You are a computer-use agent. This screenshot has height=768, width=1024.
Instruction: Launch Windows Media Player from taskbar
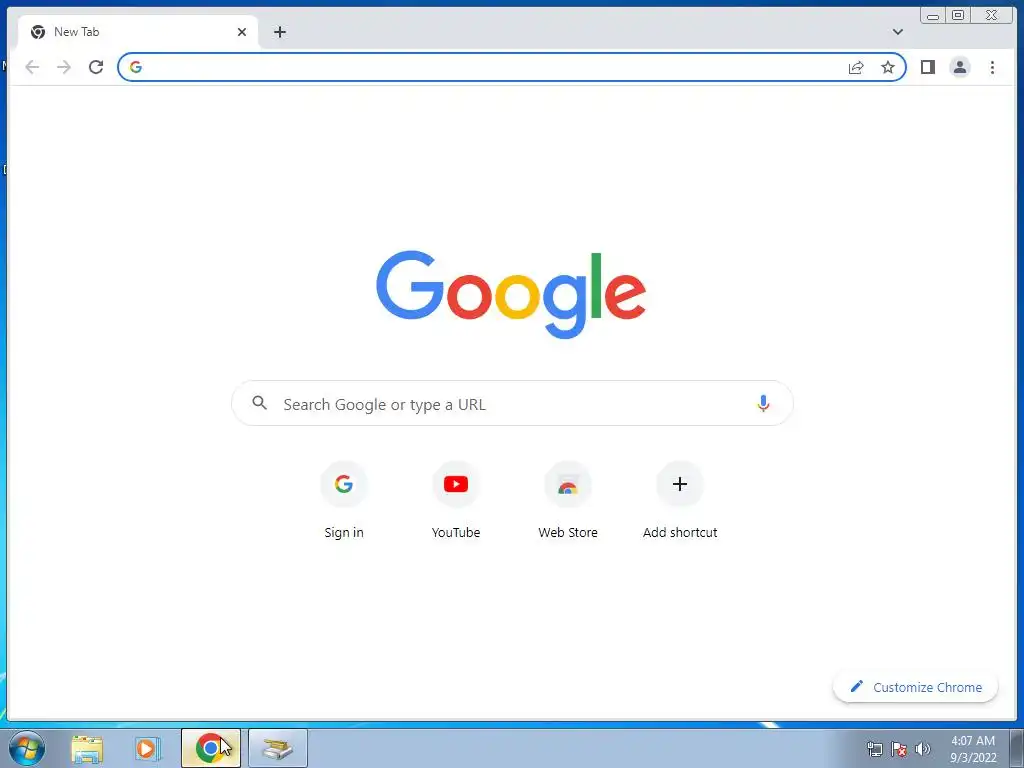point(148,749)
